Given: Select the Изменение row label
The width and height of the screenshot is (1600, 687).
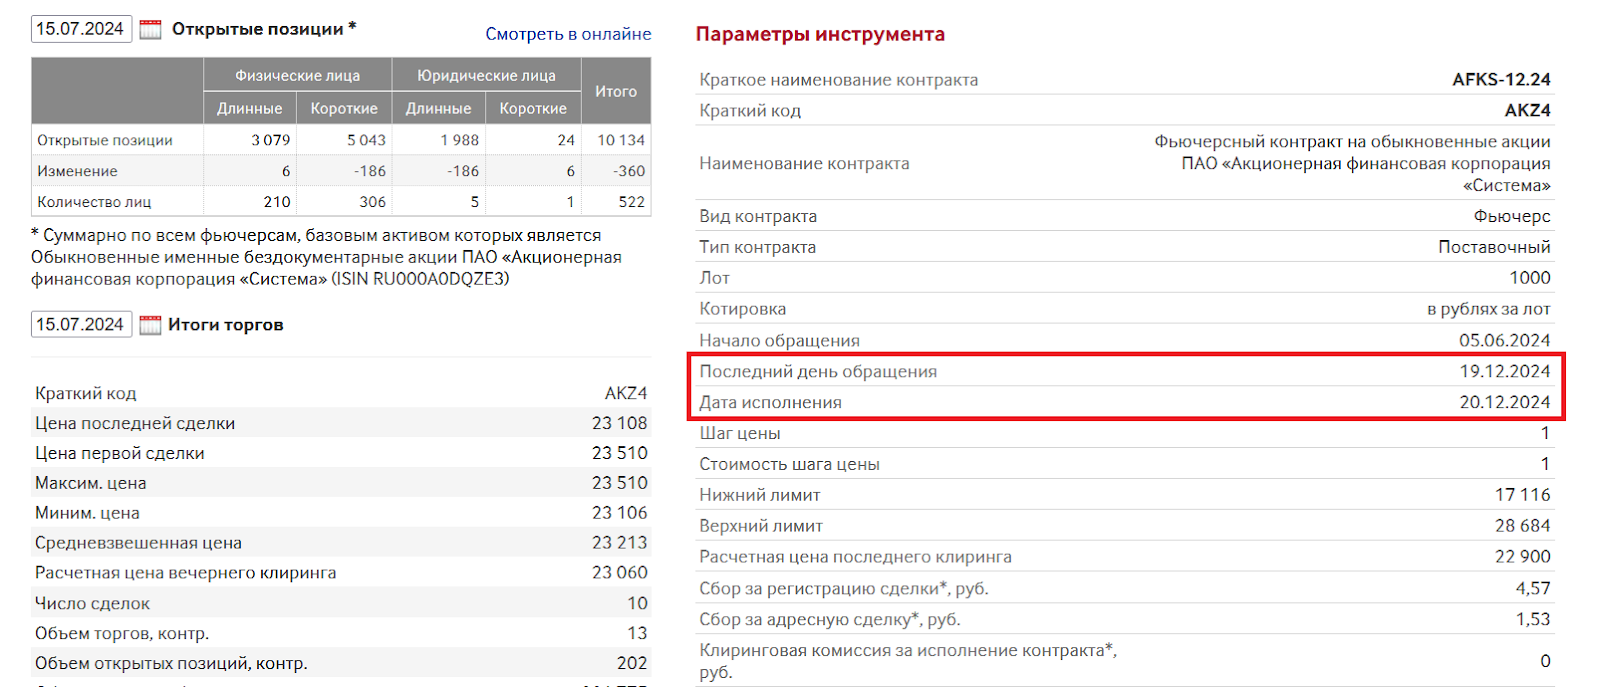Looking at the screenshot, I should click(x=77, y=171).
